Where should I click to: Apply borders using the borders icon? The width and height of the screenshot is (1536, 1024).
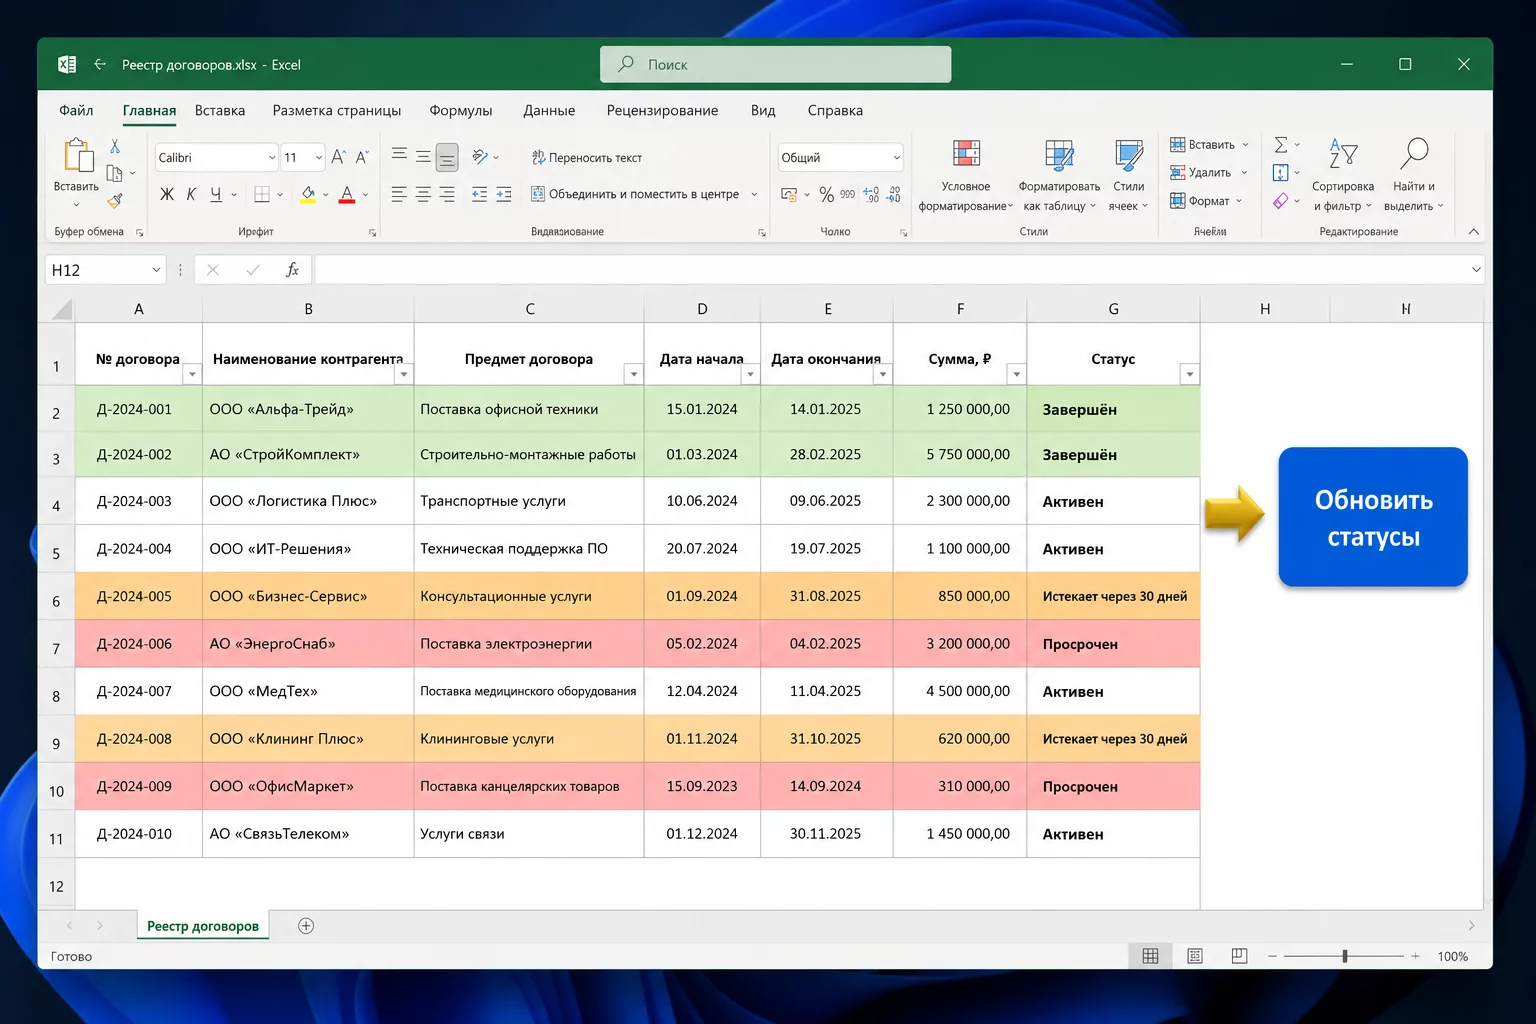click(x=262, y=194)
